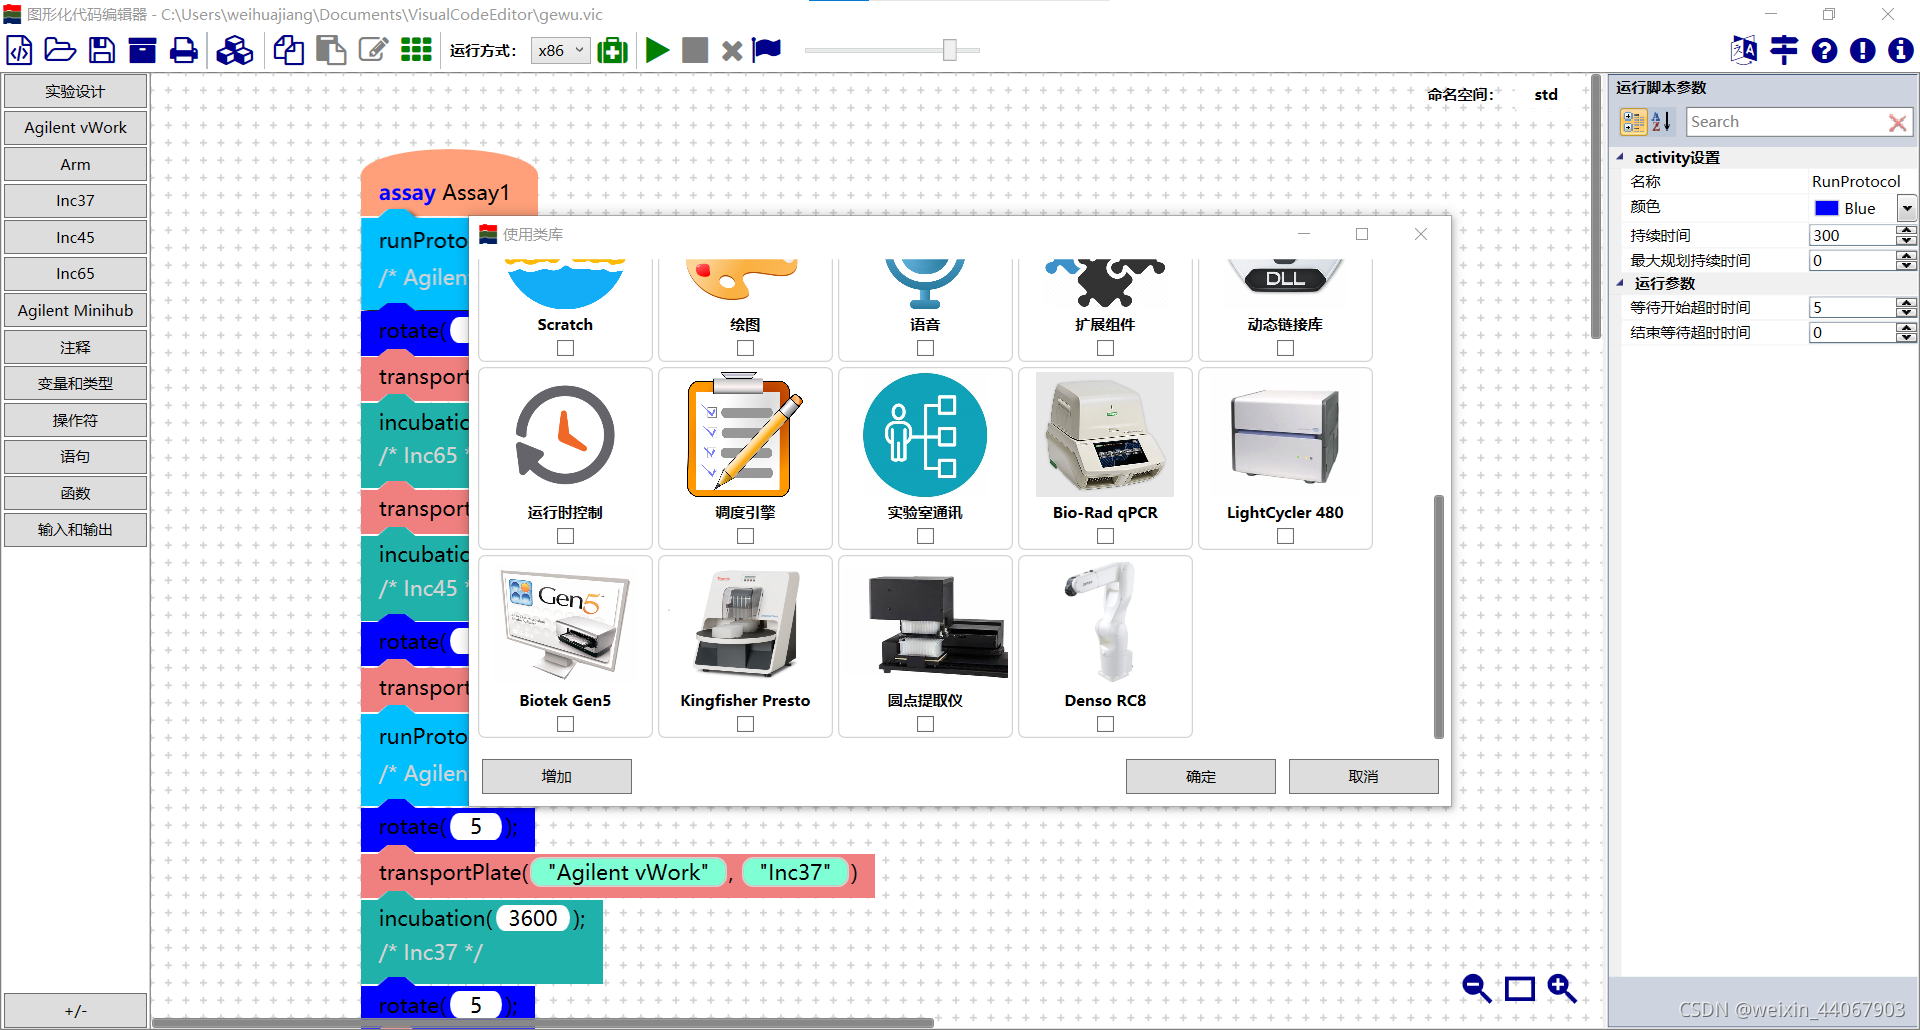Zoom in with the plus magnifier icon
This screenshot has height=1030, width=1920.
coord(1562,989)
